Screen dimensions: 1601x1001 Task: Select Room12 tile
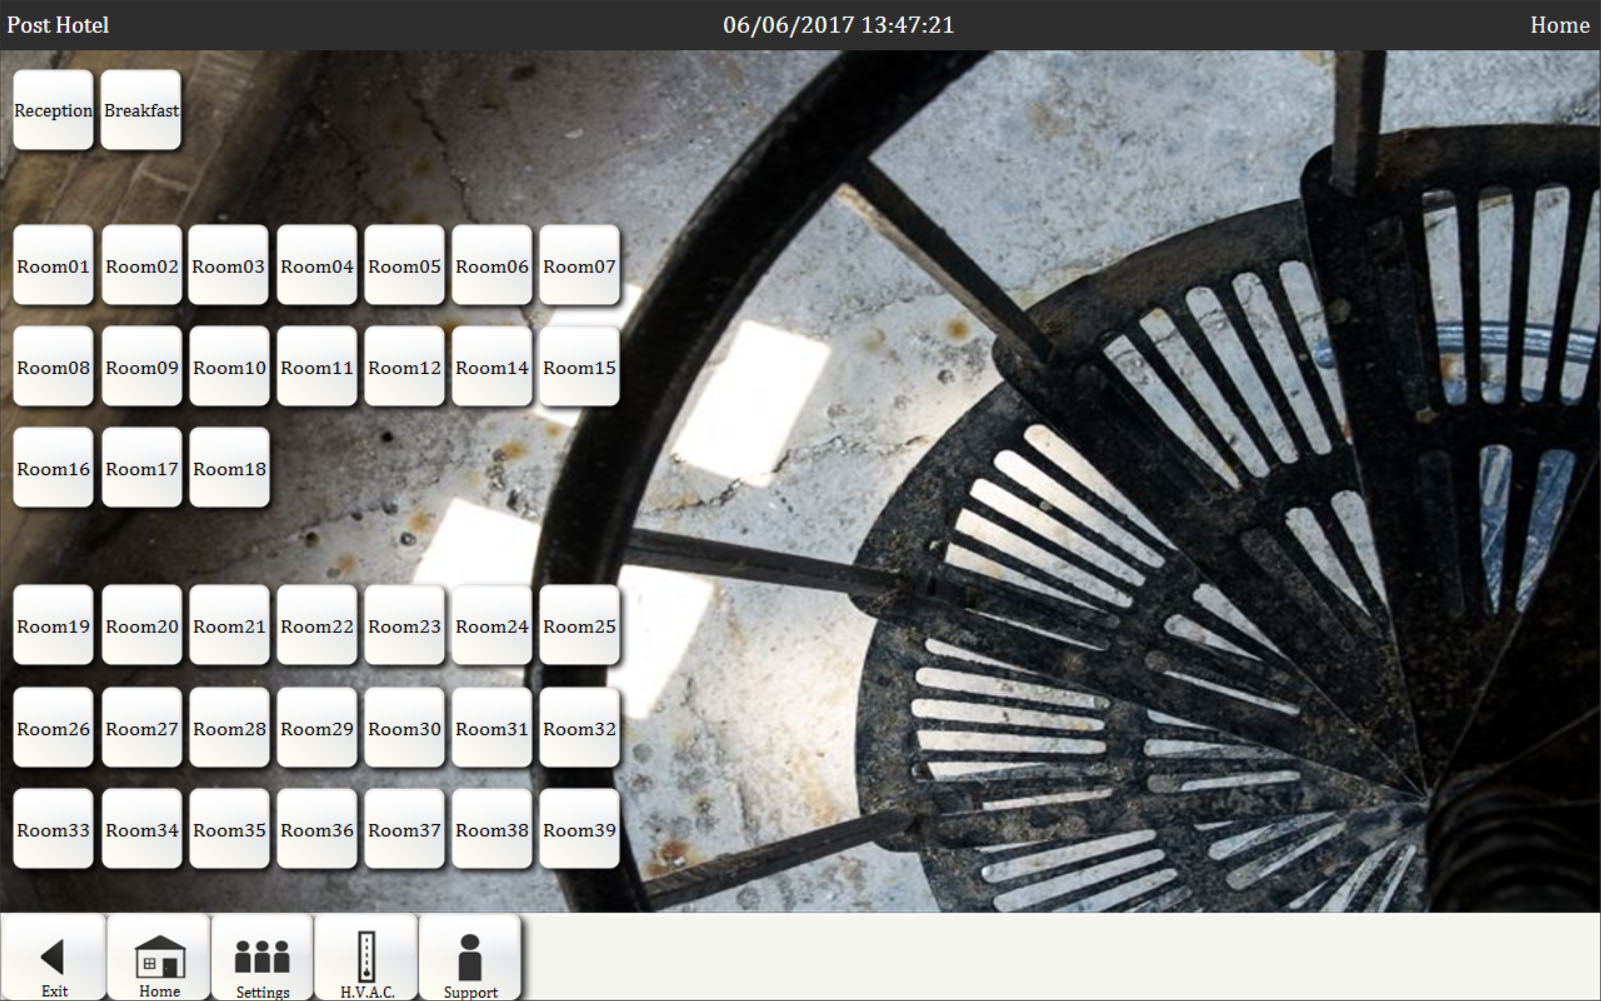[404, 367]
